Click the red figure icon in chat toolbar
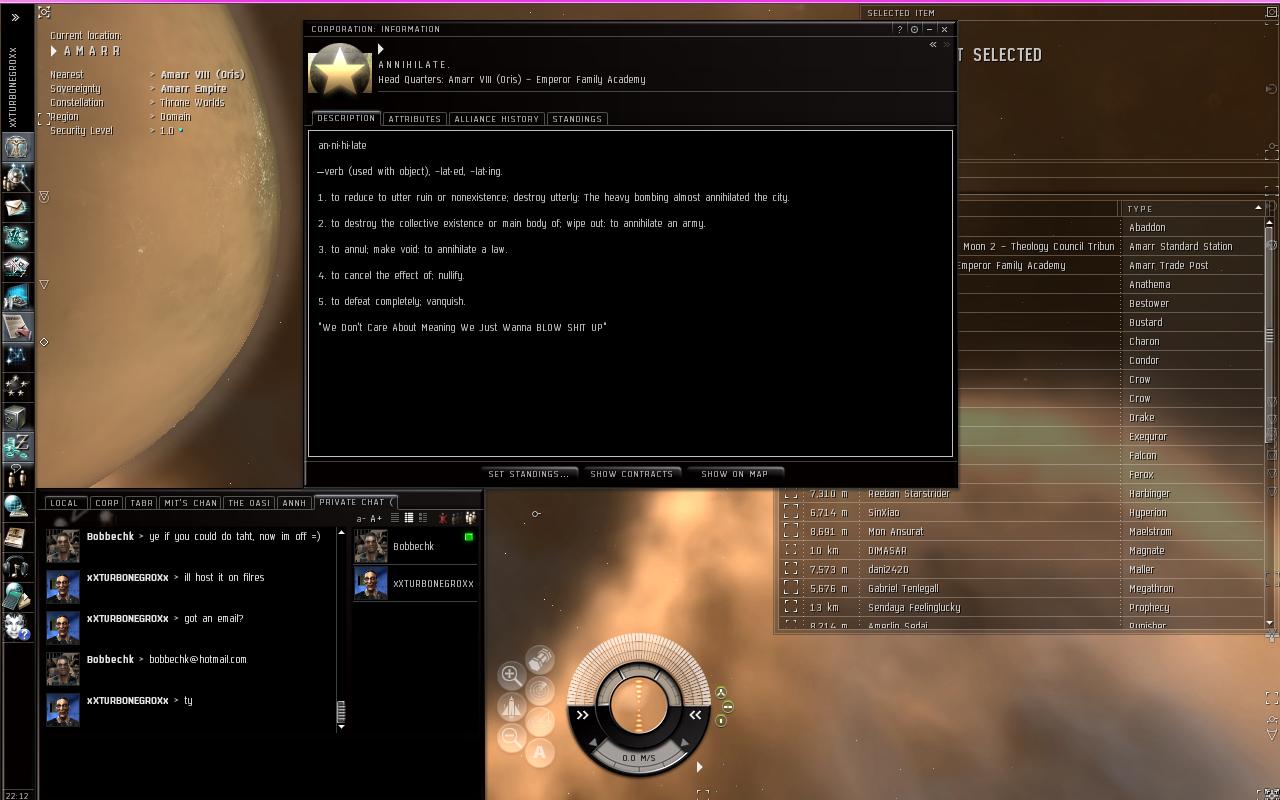 pyautogui.click(x=442, y=518)
